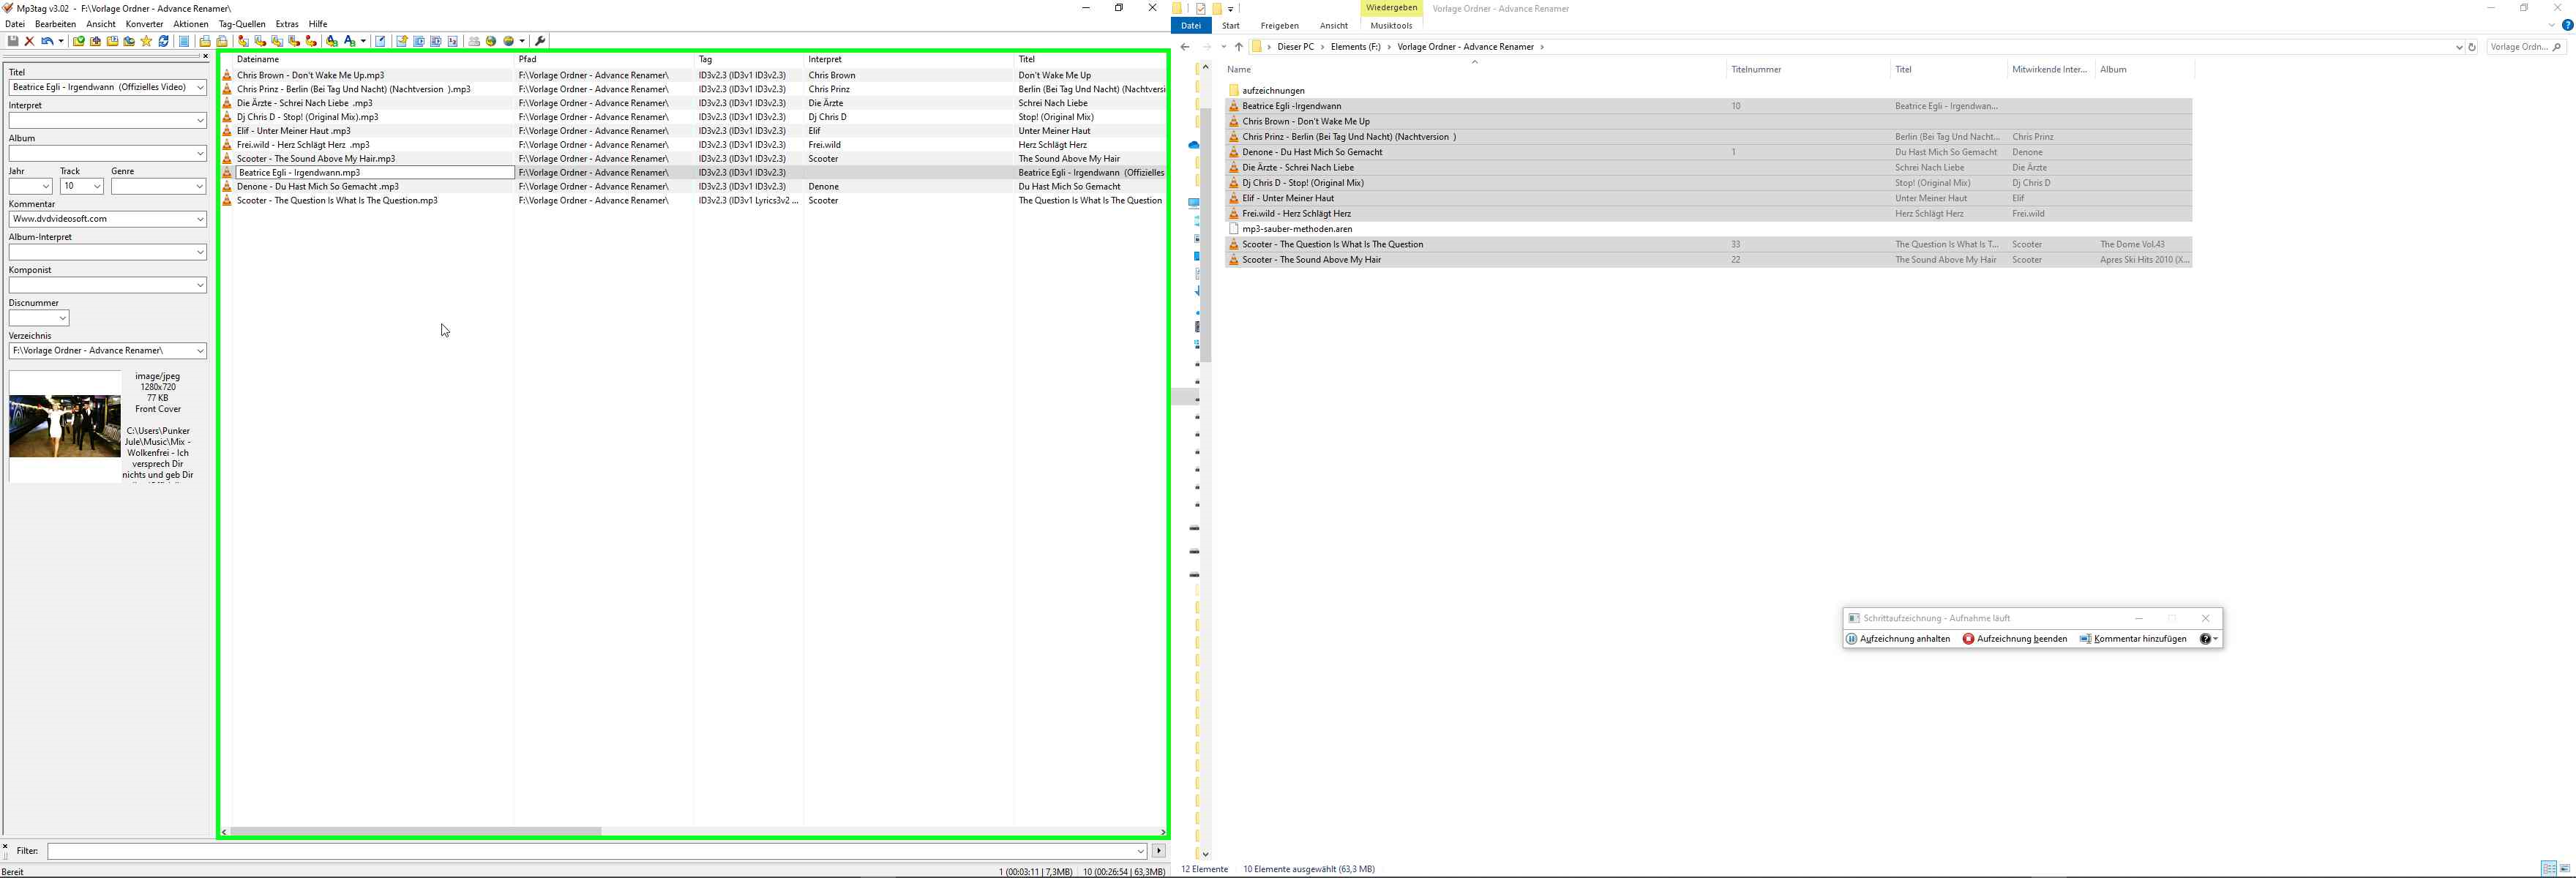Click the Save tag floppy icon
The width and height of the screenshot is (2576, 878).
(13, 41)
